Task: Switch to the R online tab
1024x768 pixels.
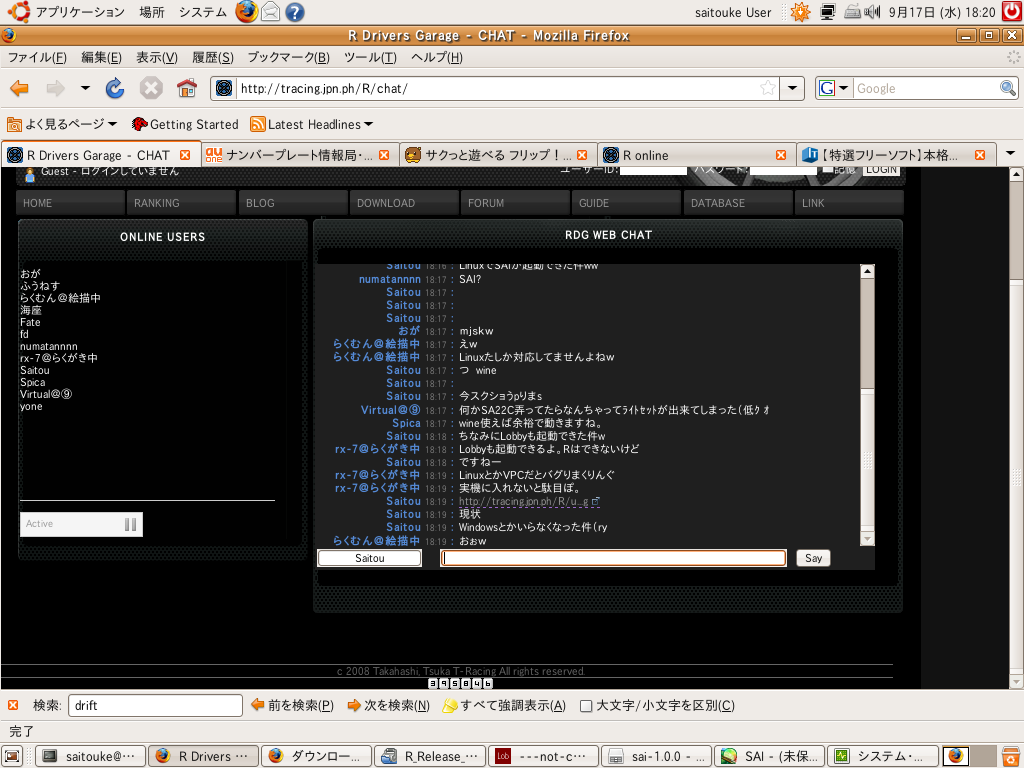Action: click(x=690, y=155)
